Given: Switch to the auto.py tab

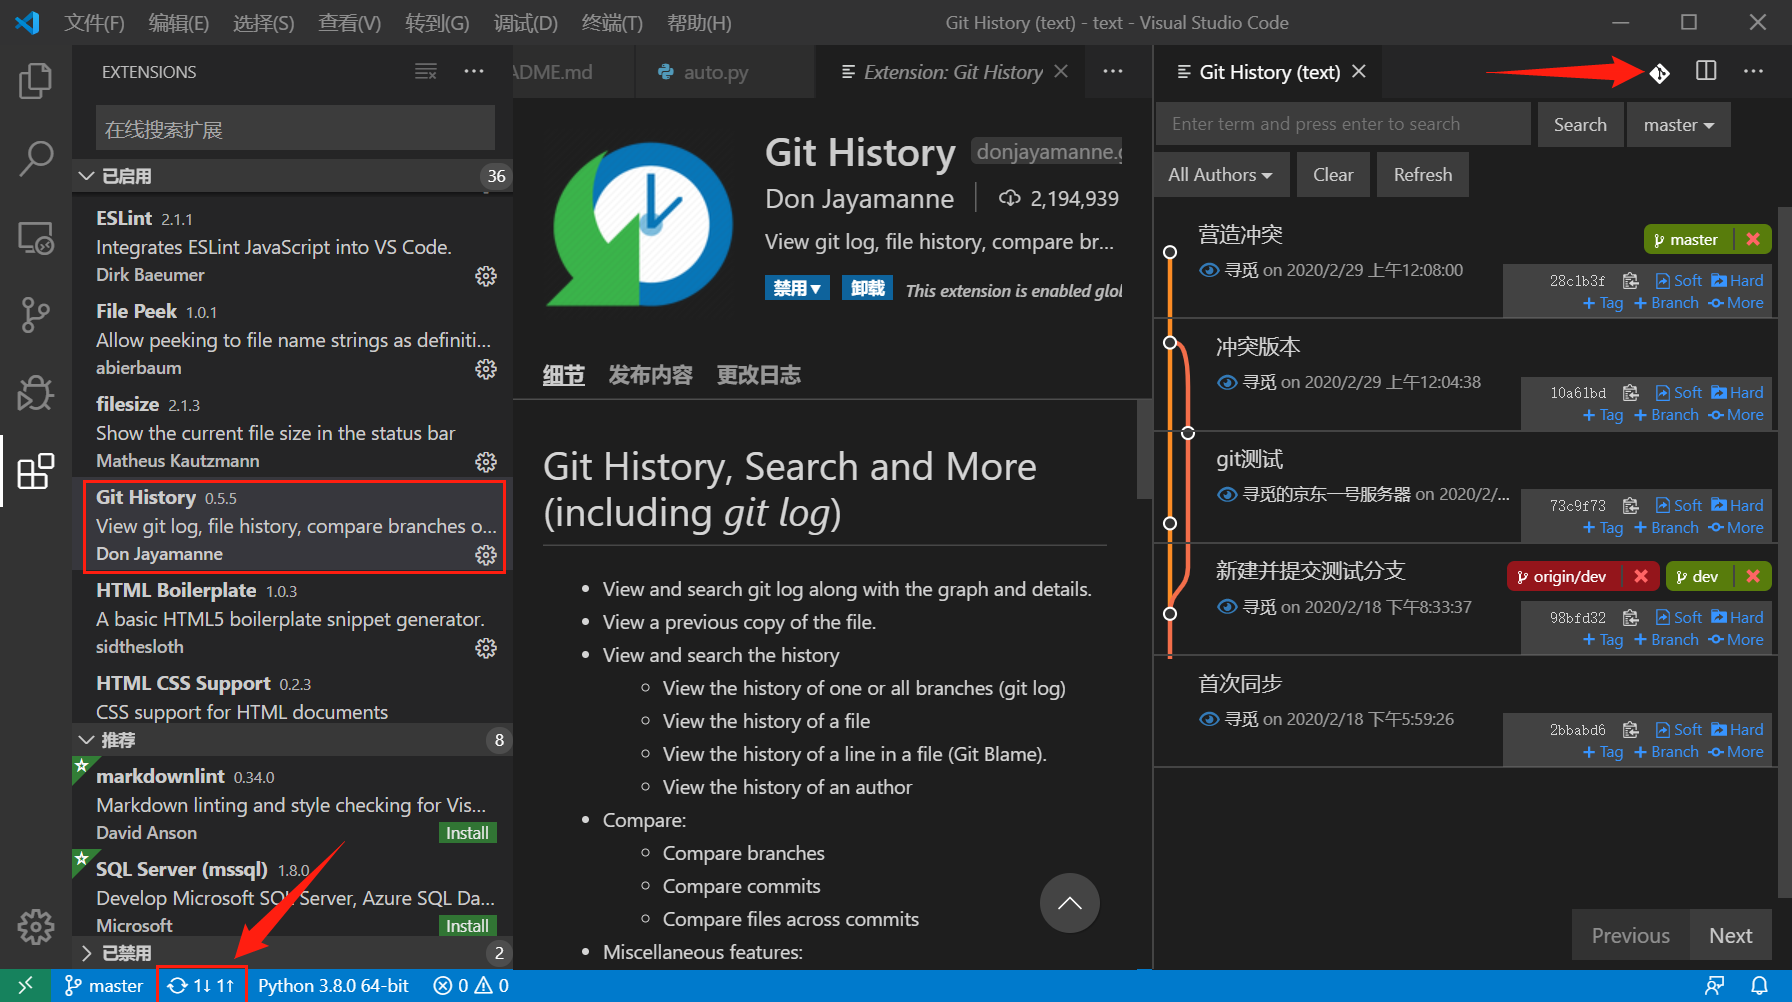Looking at the screenshot, I should click(x=716, y=72).
